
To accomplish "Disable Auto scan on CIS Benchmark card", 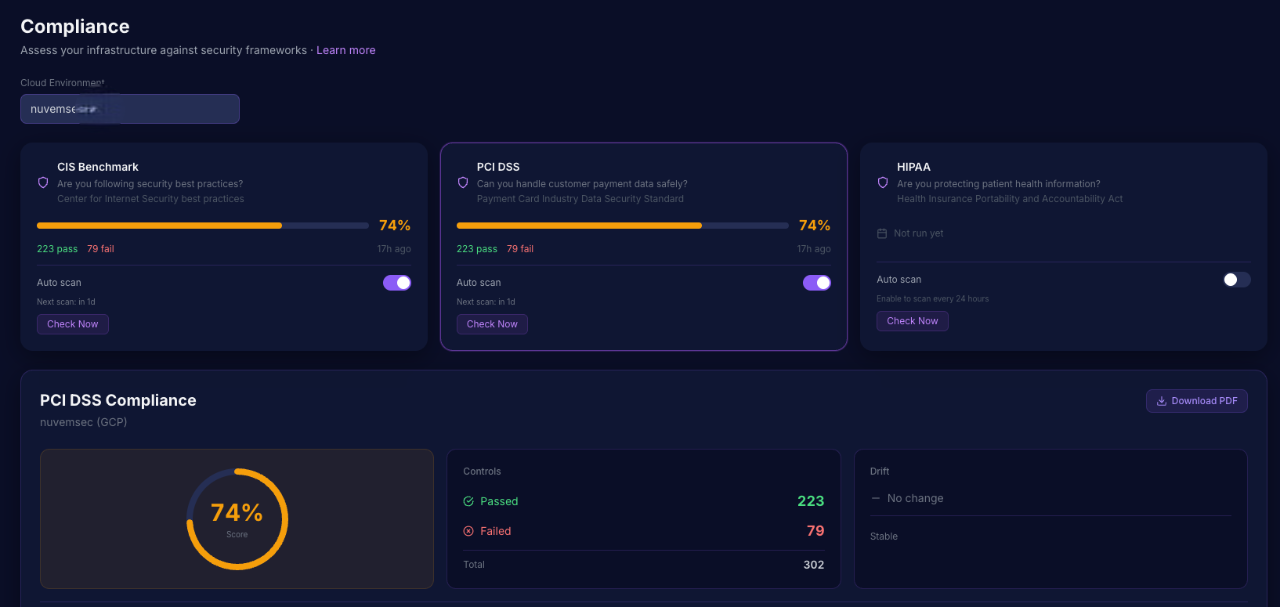I will (397, 283).
